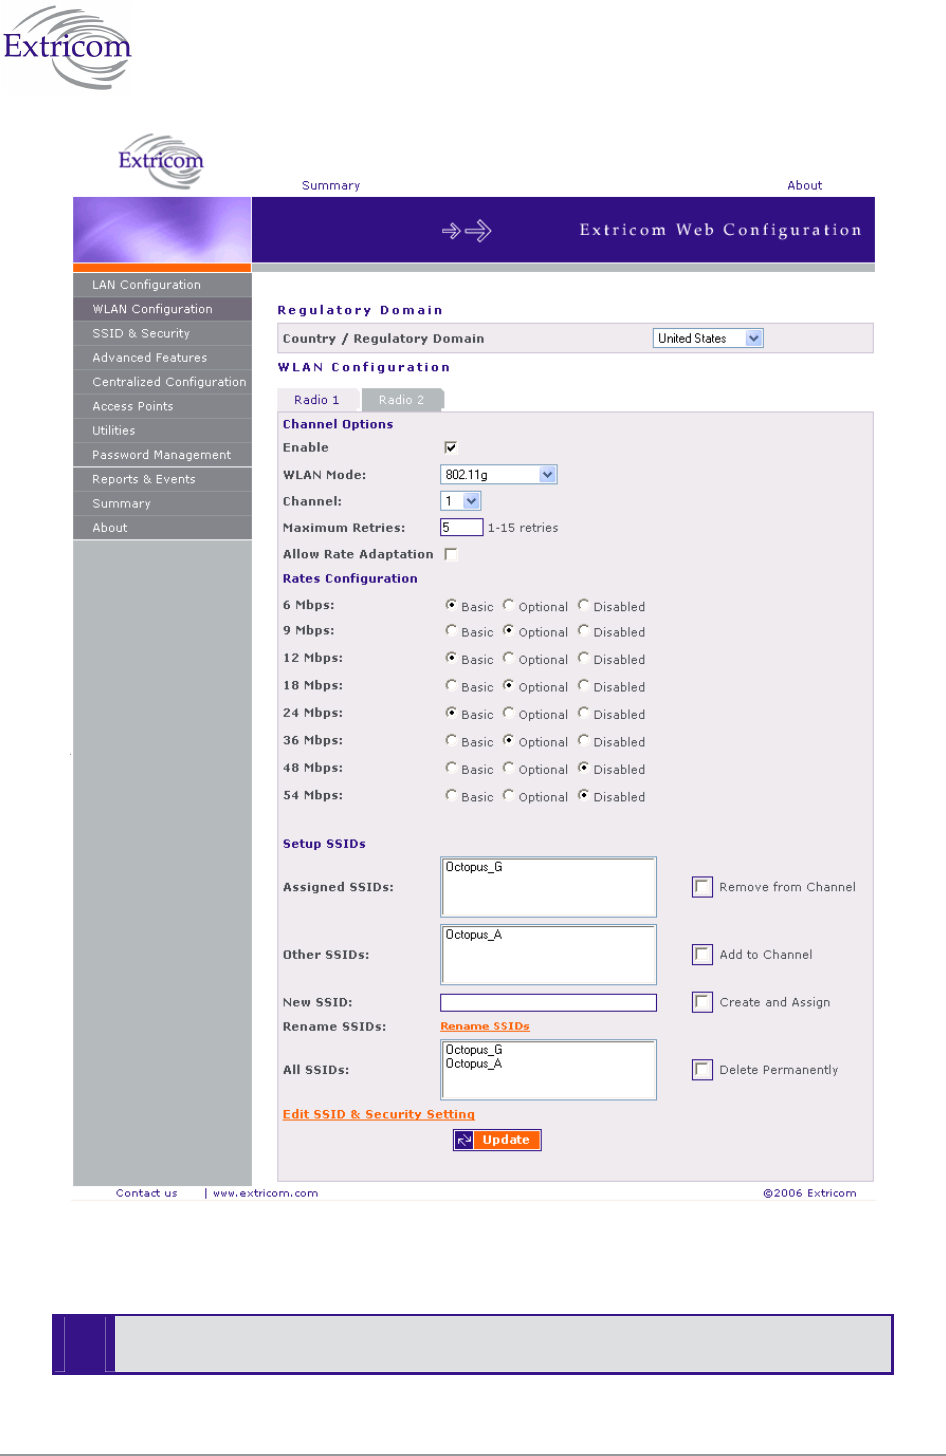The image size is (946, 1456).
Task: Open Access Points sidebar item
Action: tap(162, 406)
